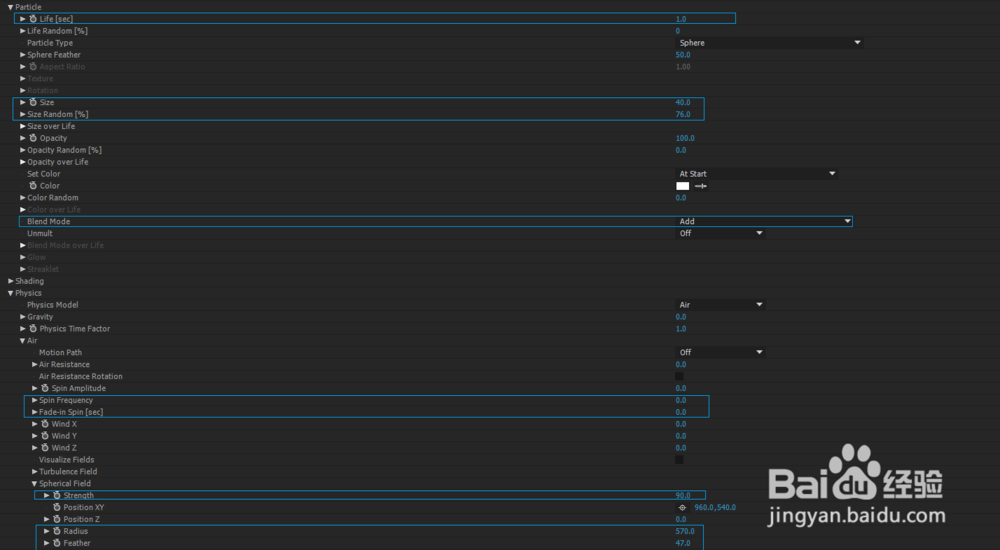Toggle stopwatch for Feather
1000x550 pixels.
click(x=57, y=543)
